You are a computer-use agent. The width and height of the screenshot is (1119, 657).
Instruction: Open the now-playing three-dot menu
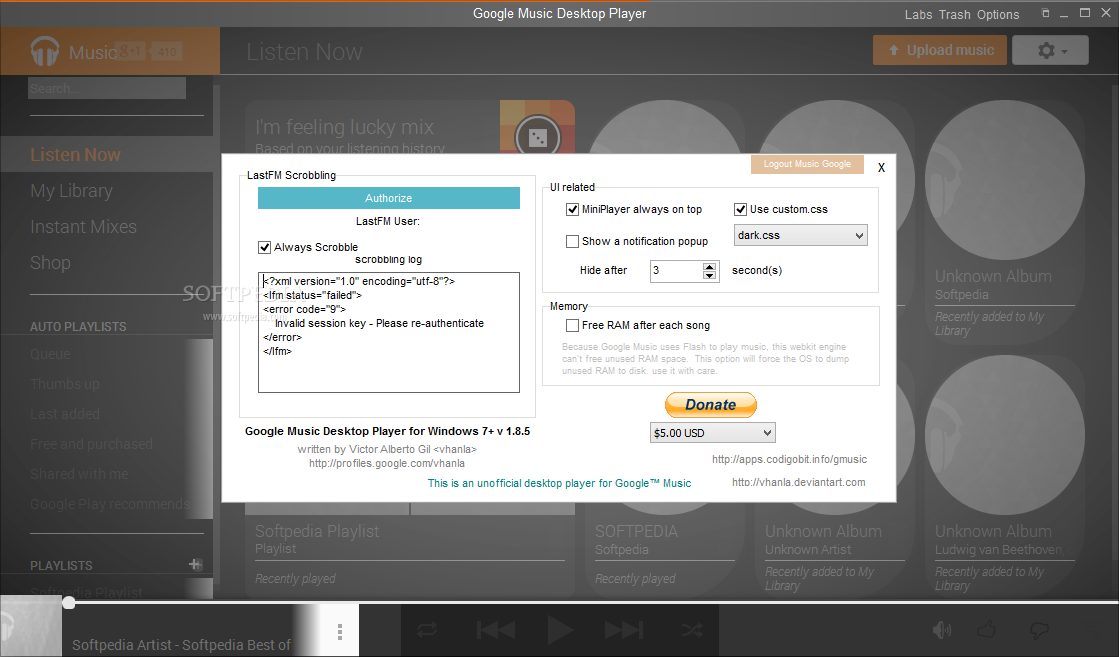click(x=340, y=631)
